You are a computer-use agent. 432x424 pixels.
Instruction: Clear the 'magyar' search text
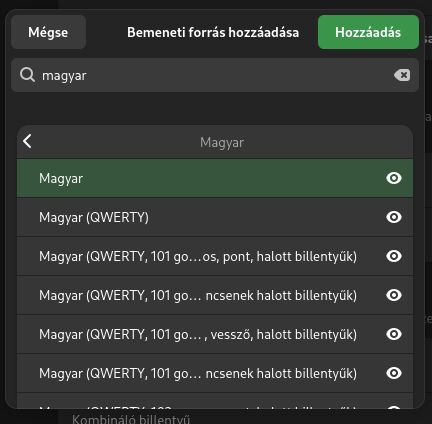pyautogui.click(x=402, y=75)
